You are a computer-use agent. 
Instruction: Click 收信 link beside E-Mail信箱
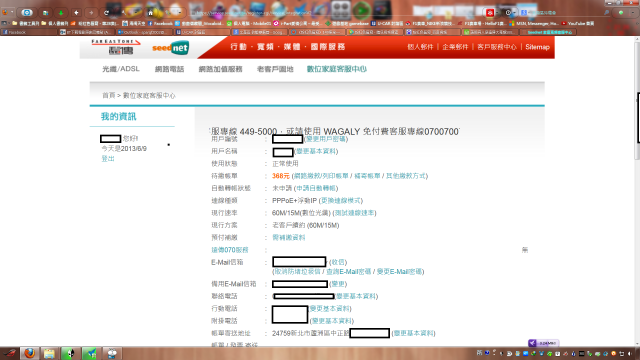[x=338, y=262]
